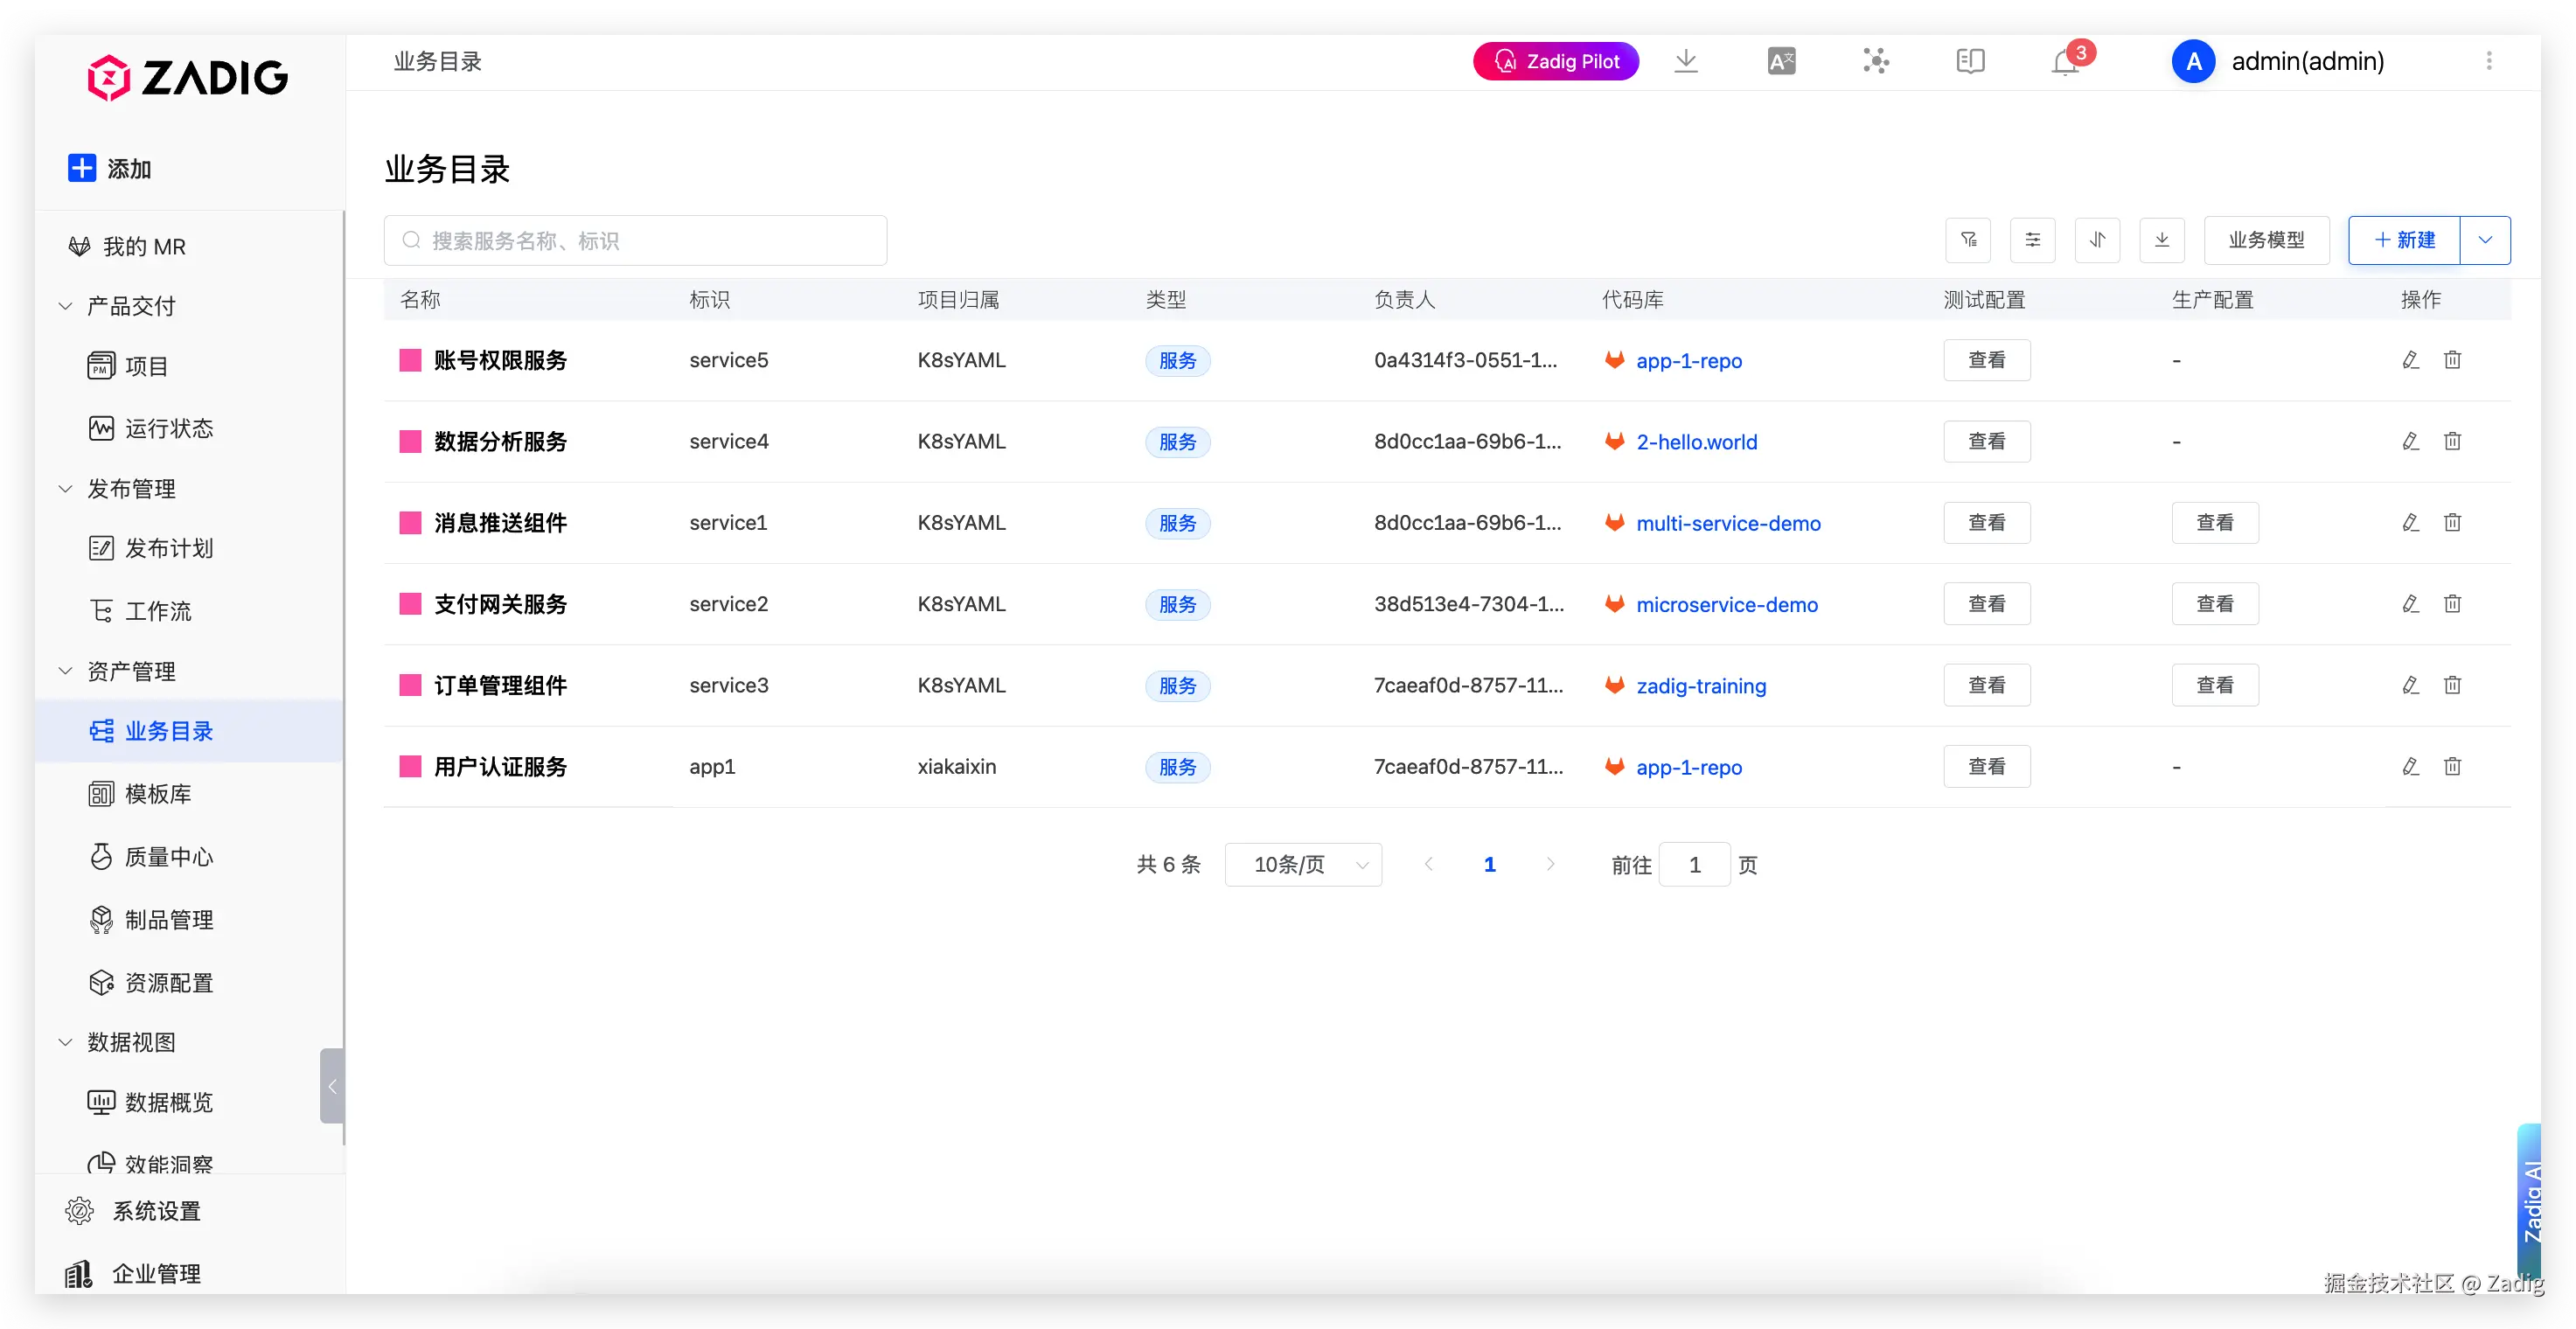Click the sort arrows icon in the toolbar

click(2097, 240)
